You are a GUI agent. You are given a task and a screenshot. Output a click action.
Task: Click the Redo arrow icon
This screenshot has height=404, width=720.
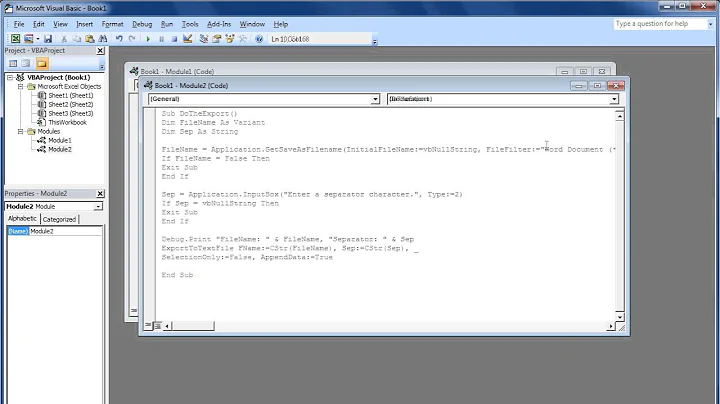point(132,39)
